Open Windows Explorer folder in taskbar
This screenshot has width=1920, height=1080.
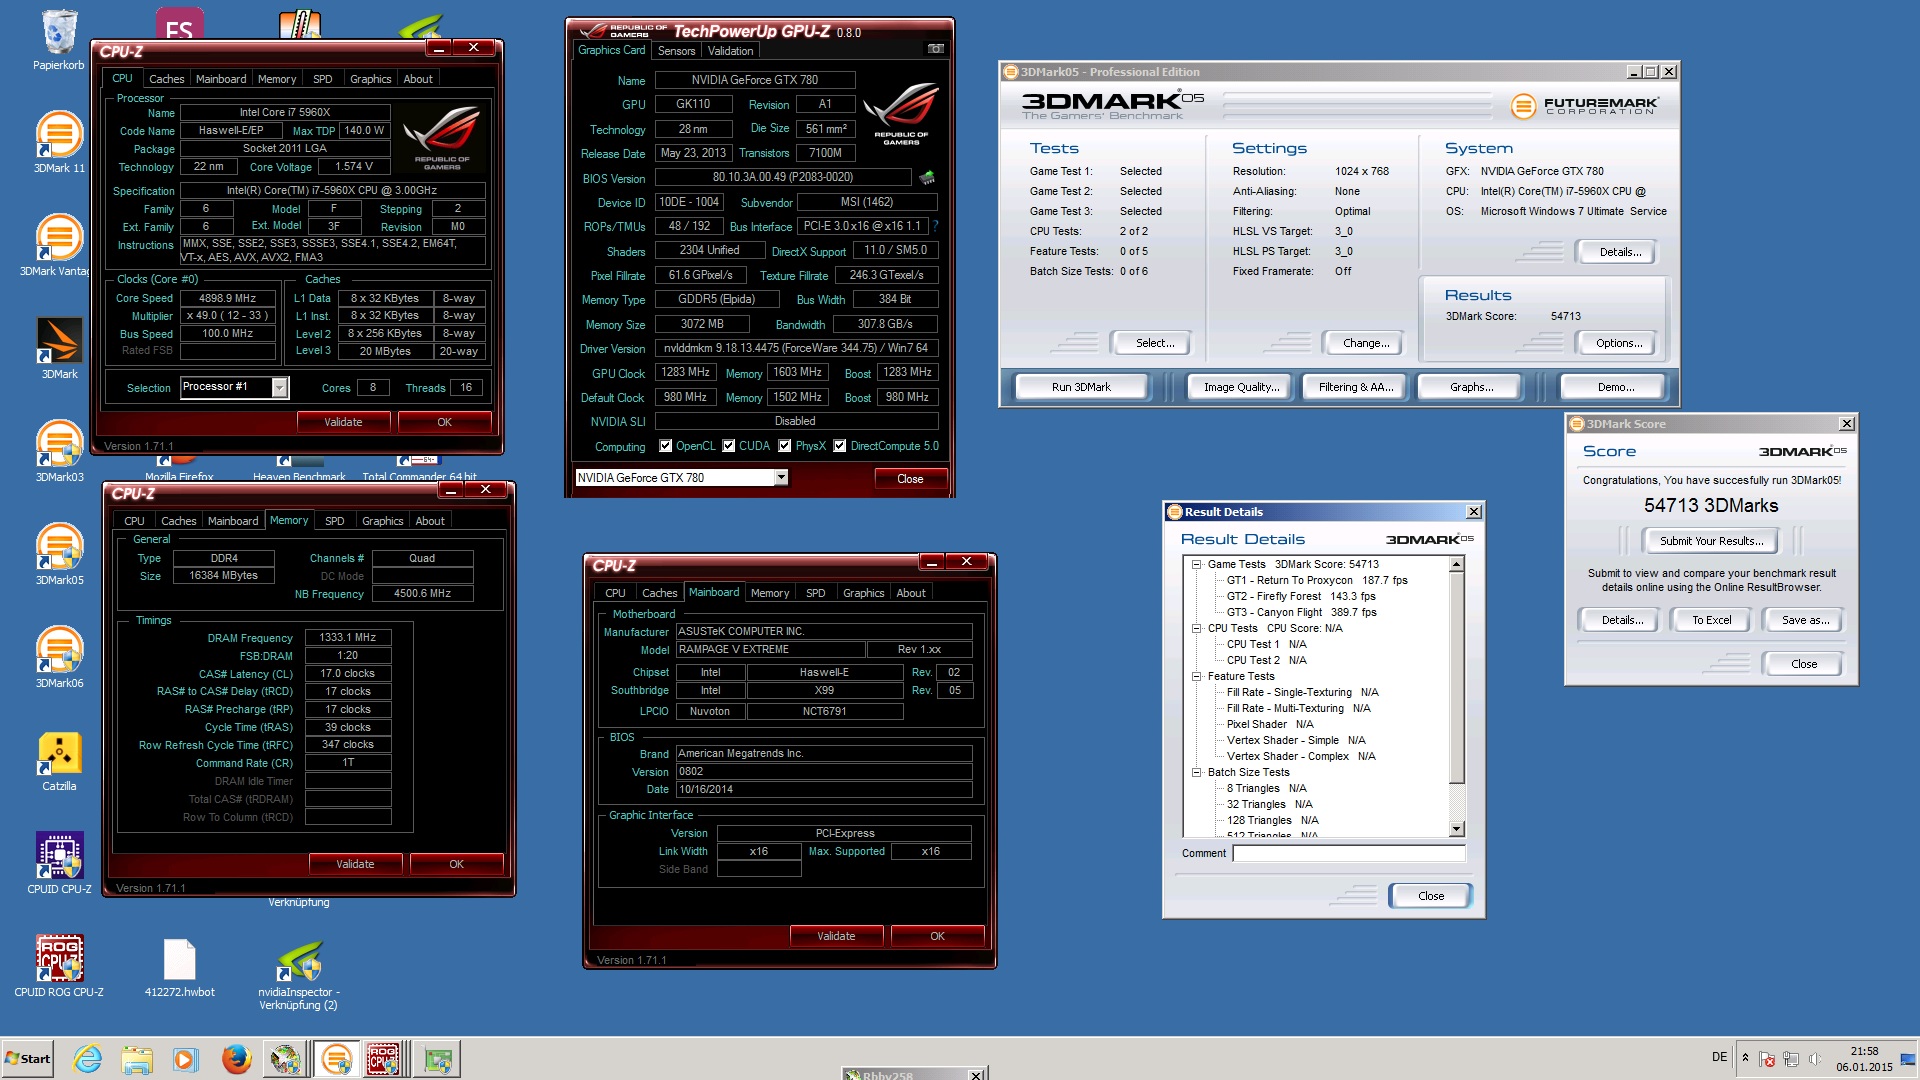pyautogui.click(x=137, y=1059)
